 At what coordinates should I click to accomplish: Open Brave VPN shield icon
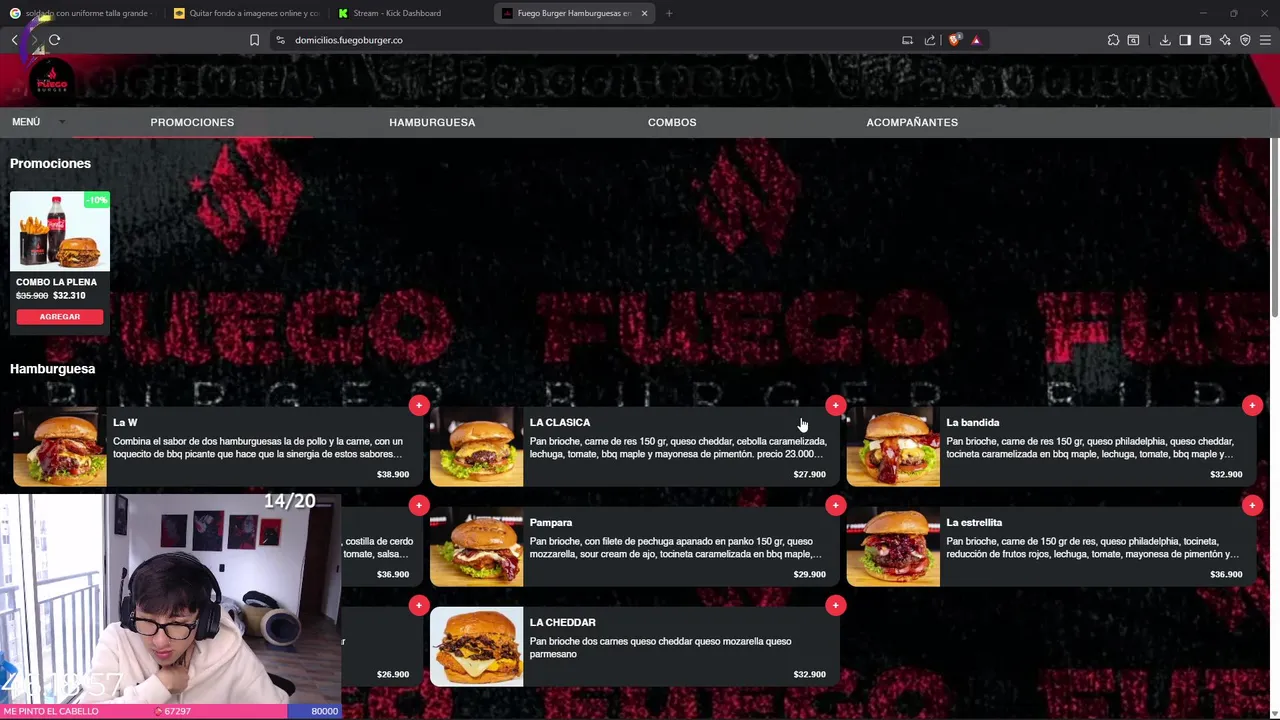(1245, 40)
